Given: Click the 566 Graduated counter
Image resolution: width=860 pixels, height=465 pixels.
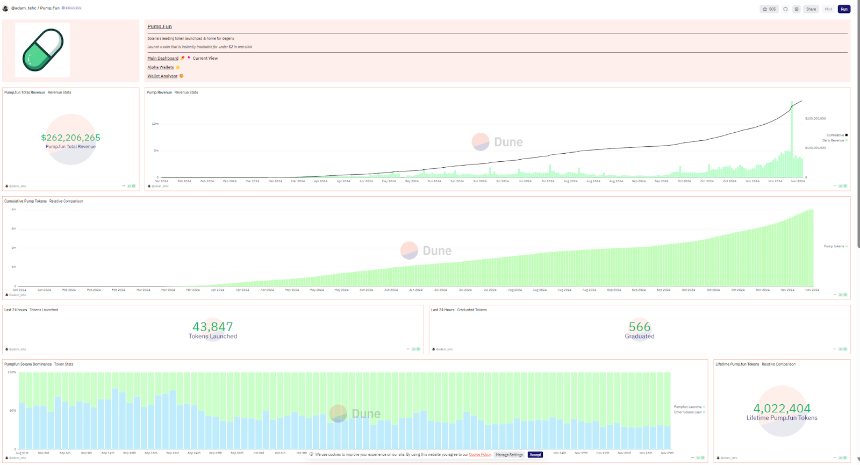Looking at the screenshot, I should pyautogui.click(x=640, y=326).
